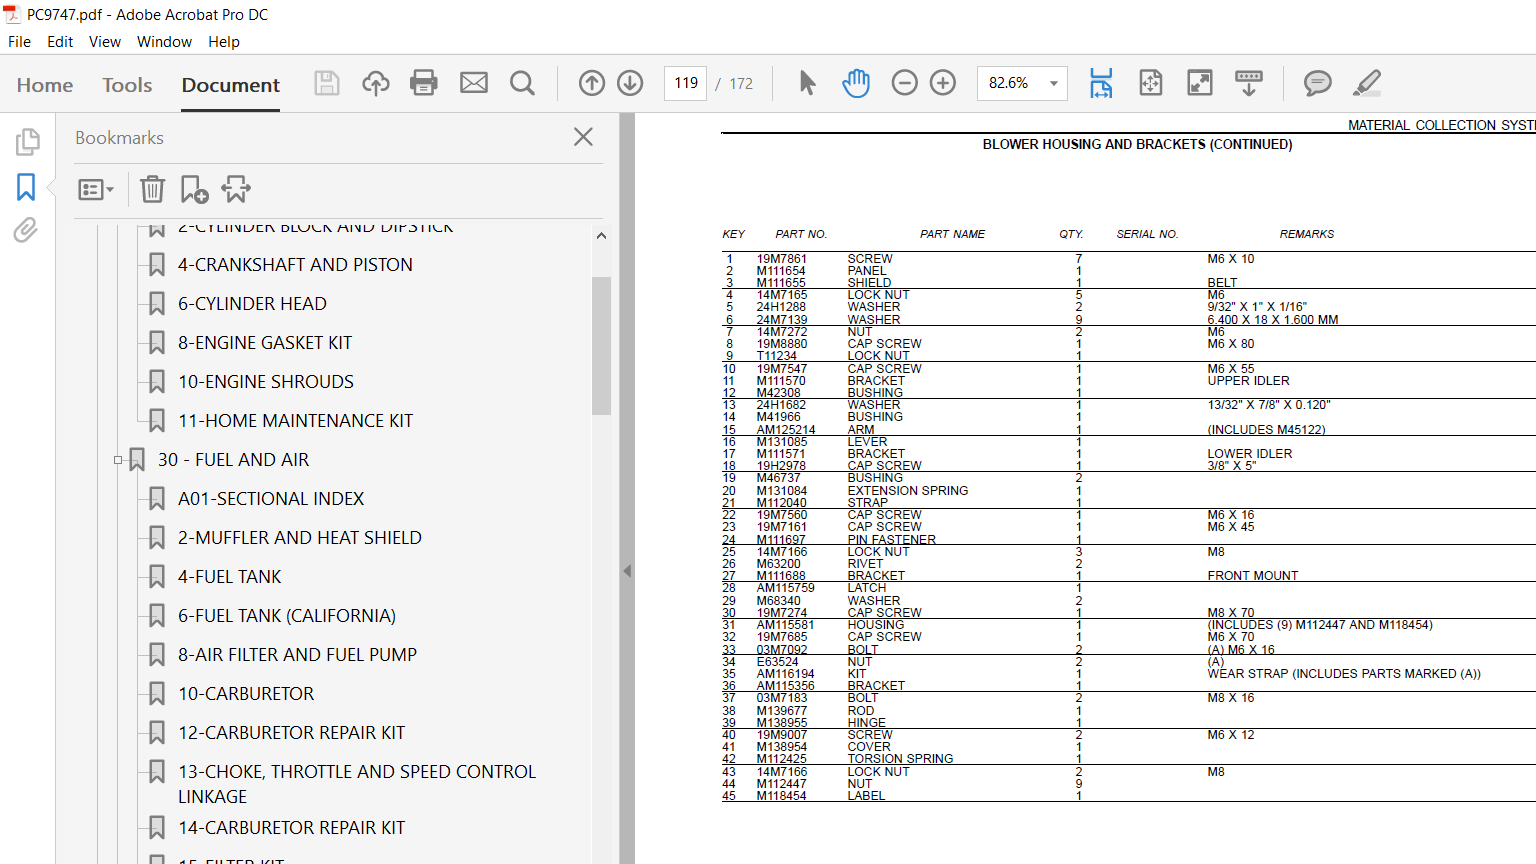Select the arrow Selection tool

point(808,83)
